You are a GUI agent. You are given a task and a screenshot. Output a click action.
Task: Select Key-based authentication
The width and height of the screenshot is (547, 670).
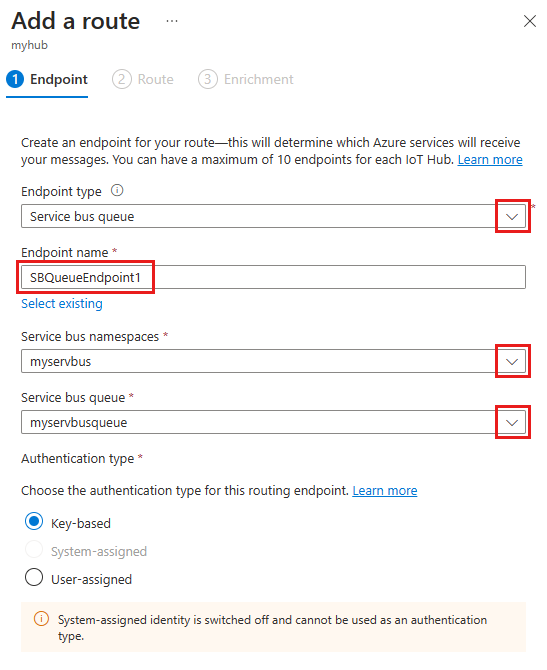[34, 521]
